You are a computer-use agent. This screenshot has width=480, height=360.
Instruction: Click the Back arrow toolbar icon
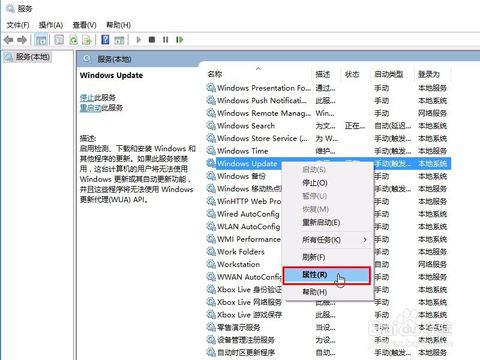[8, 40]
